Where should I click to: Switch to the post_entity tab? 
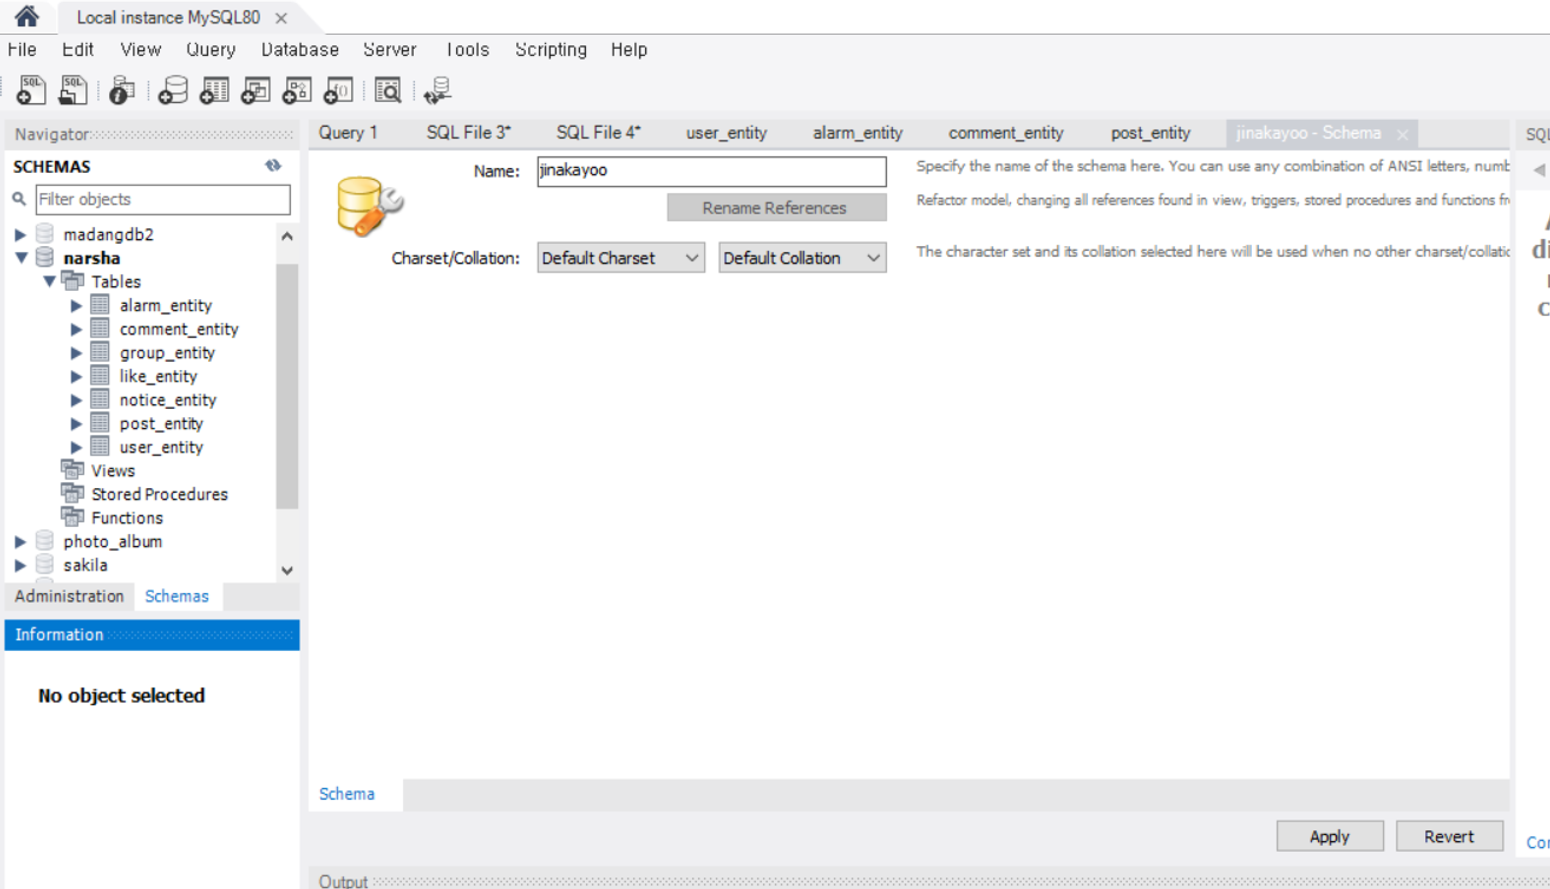point(1150,132)
